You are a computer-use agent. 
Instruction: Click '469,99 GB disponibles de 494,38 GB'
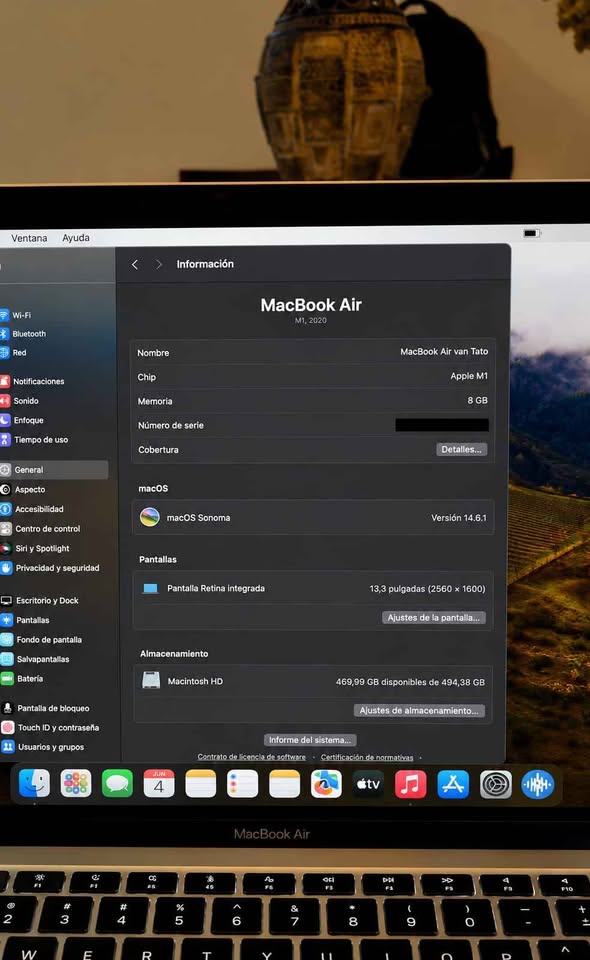tap(410, 682)
